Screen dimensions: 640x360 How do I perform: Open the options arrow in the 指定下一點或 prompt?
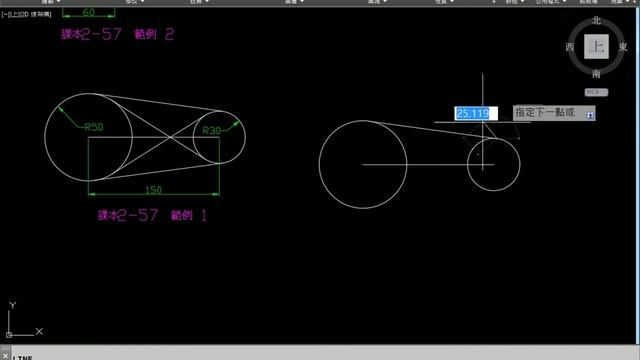pyautogui.click(x=590, y=116)
